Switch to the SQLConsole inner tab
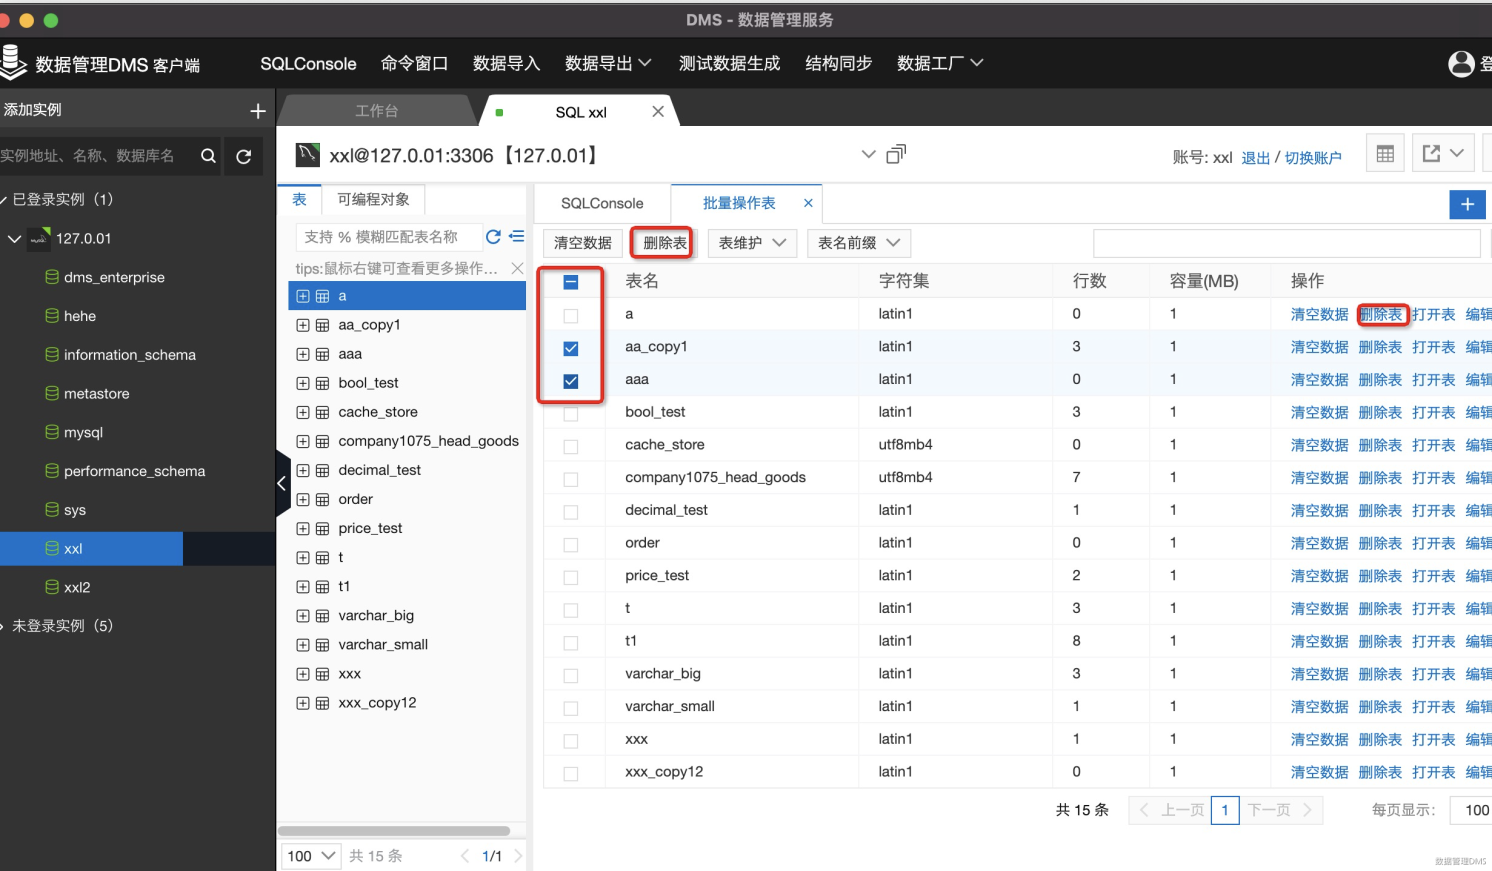Viewport: 1492px width, 871px height. (x=602, y=203)
